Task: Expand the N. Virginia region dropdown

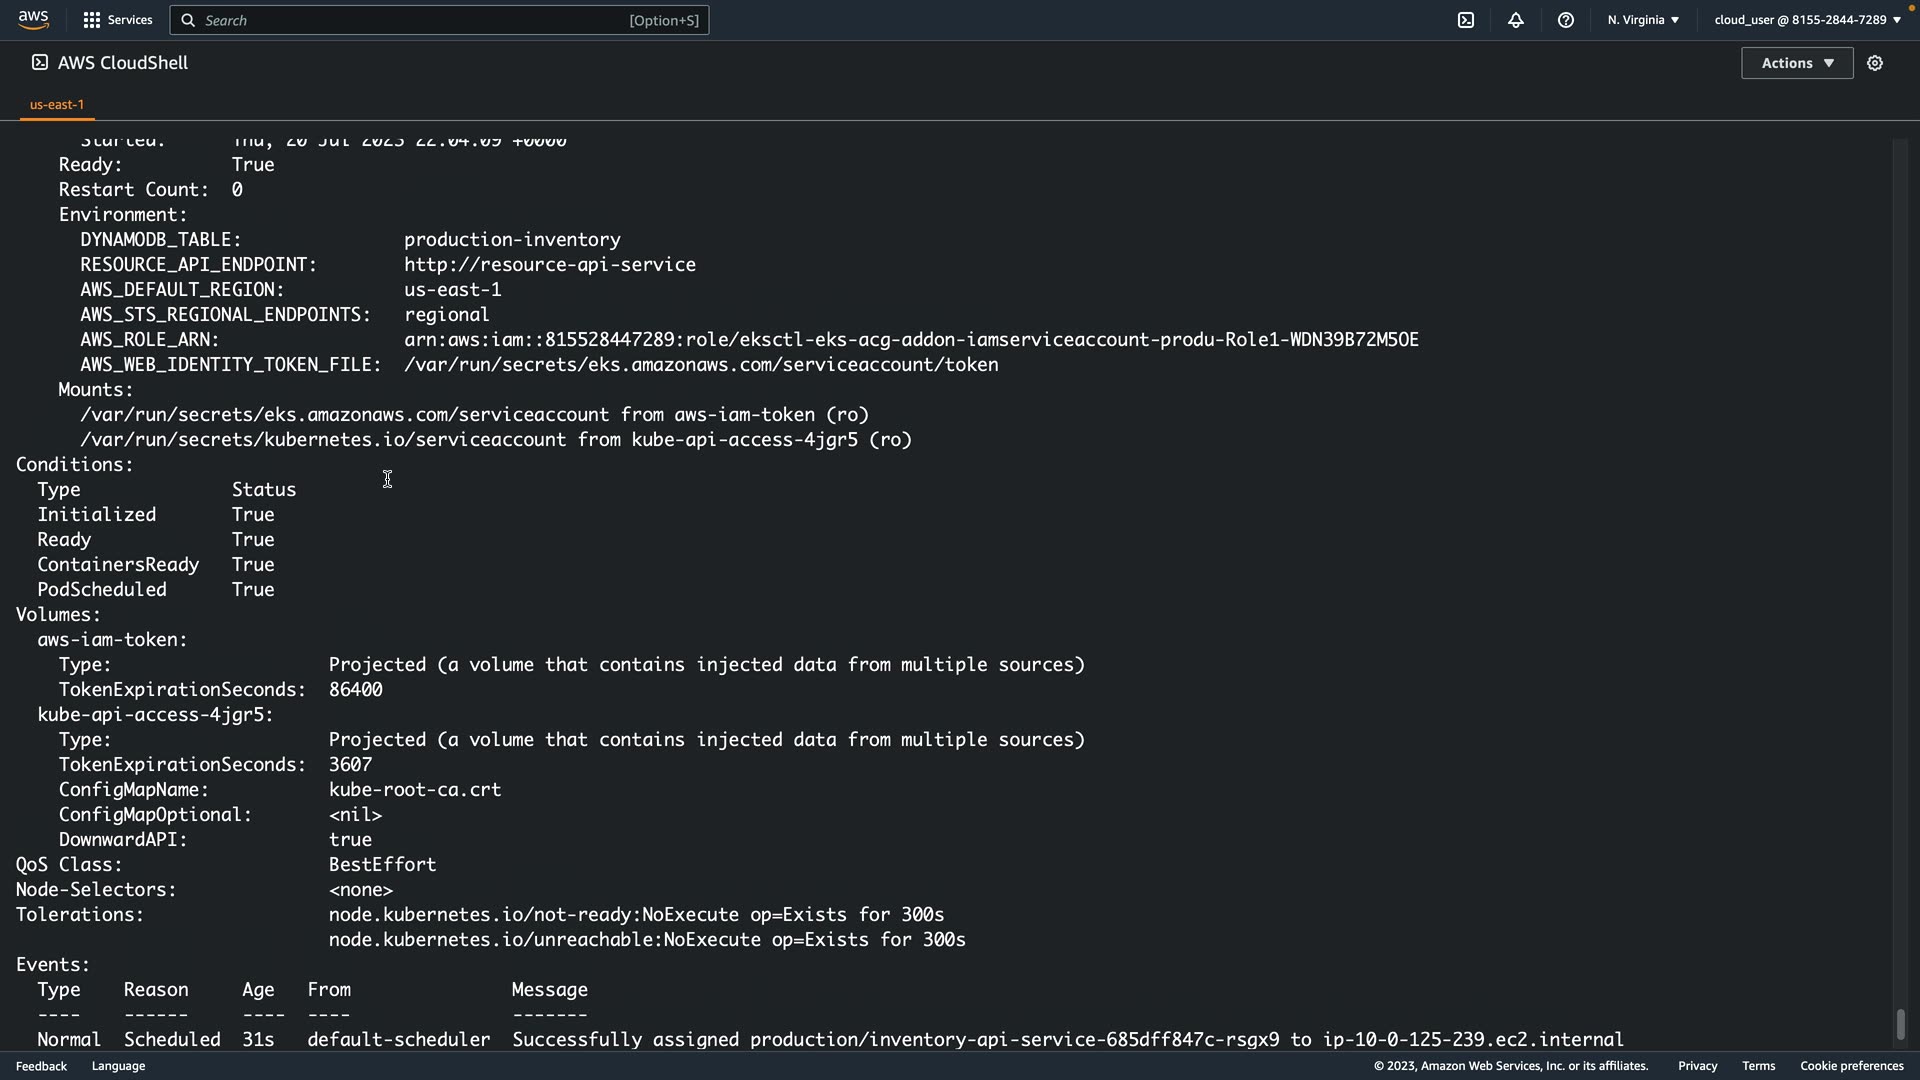Action: click(1643, 20)
